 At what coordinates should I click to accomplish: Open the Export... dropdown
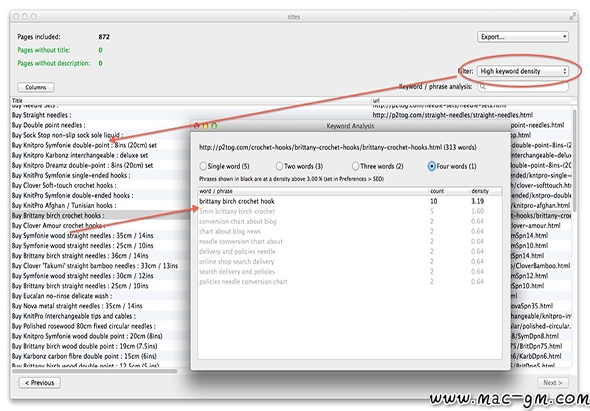523,37
